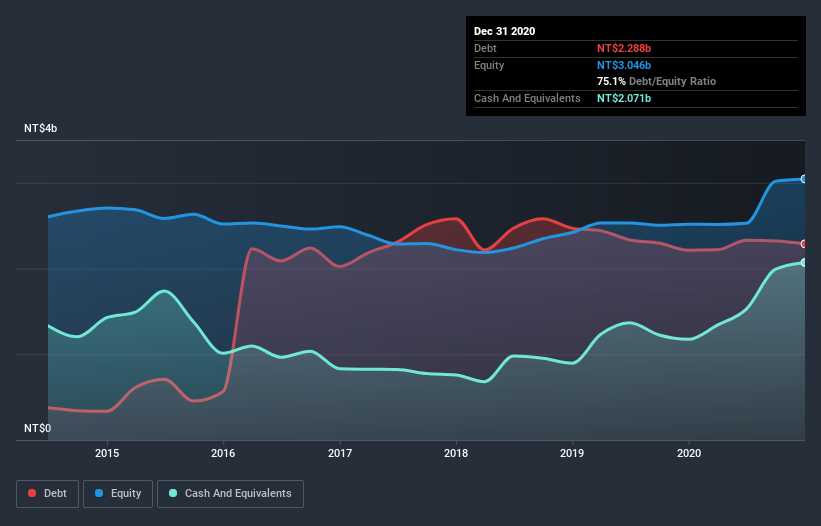Select the blue Equity endpoint marker
821x526 pixels.
tap(804, 179)
